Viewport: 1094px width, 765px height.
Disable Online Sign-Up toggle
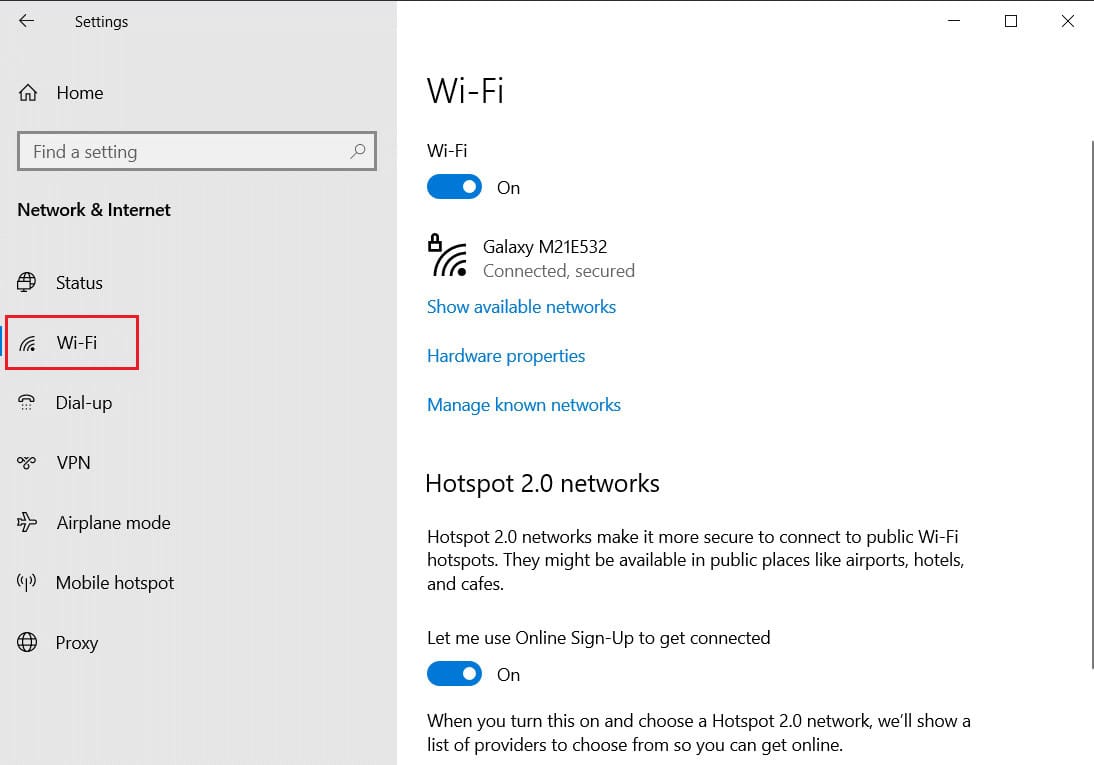tap(454, 674)
